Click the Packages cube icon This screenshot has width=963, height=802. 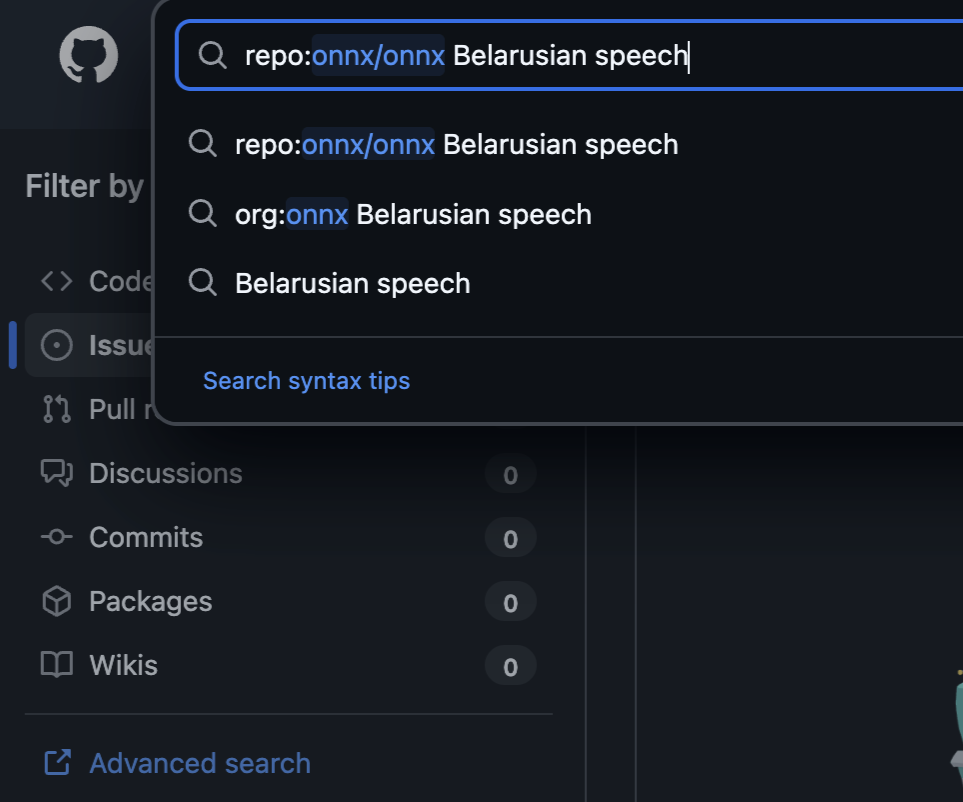(57, 601)
